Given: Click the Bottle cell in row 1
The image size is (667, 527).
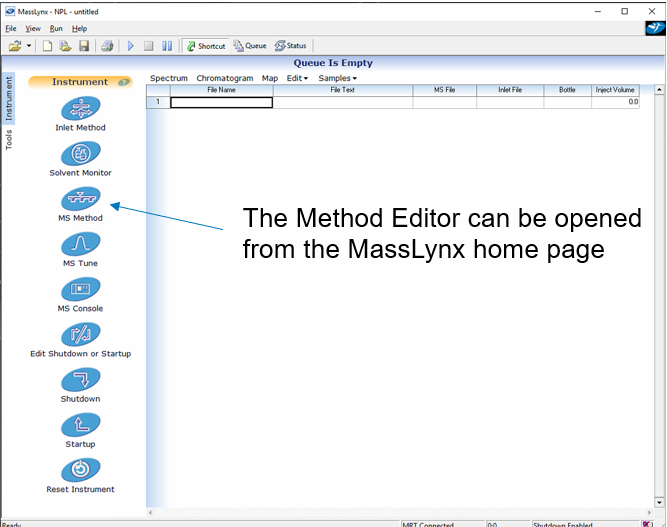Looking at the screenshot, I should [567, 102].
